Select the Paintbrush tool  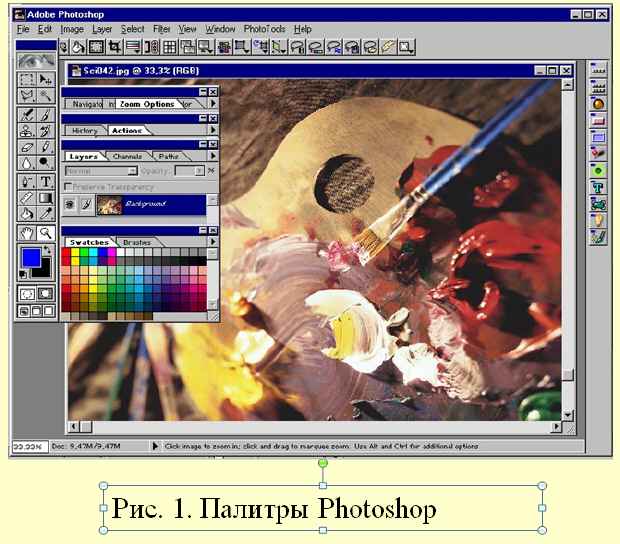45,115
